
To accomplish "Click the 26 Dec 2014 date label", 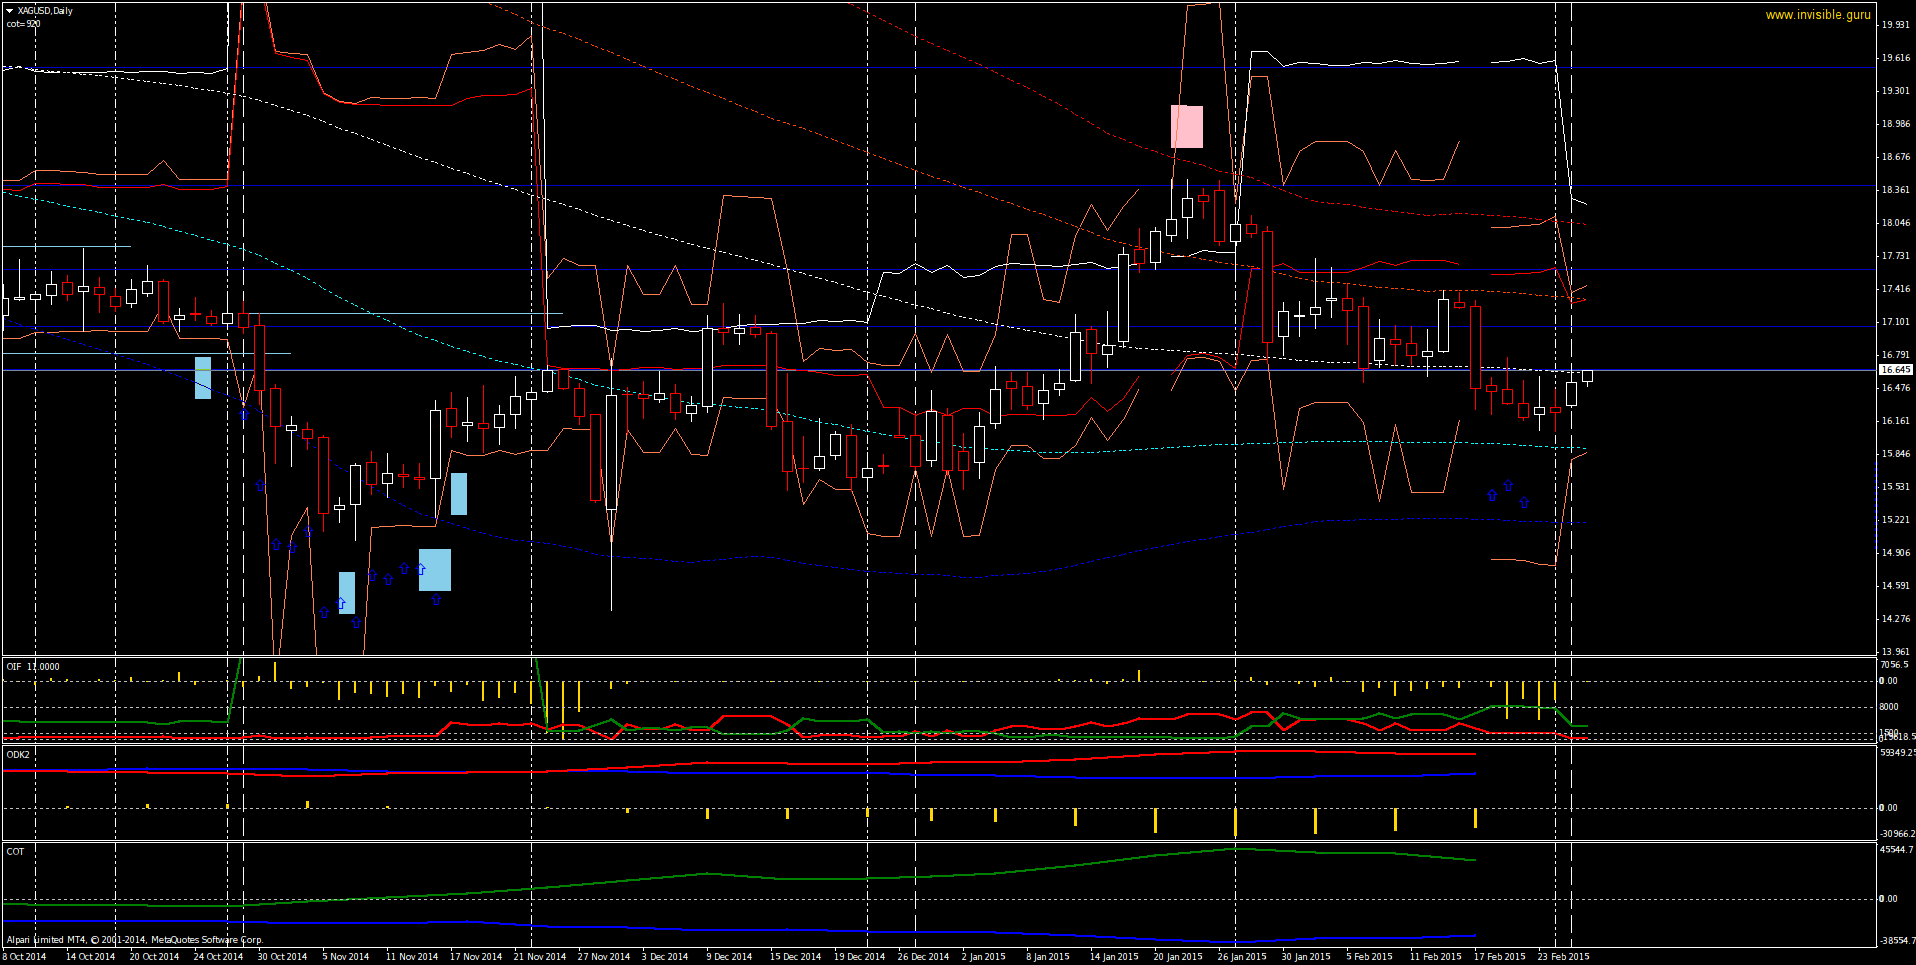I will pyautogui.click(x=923, y=957).
